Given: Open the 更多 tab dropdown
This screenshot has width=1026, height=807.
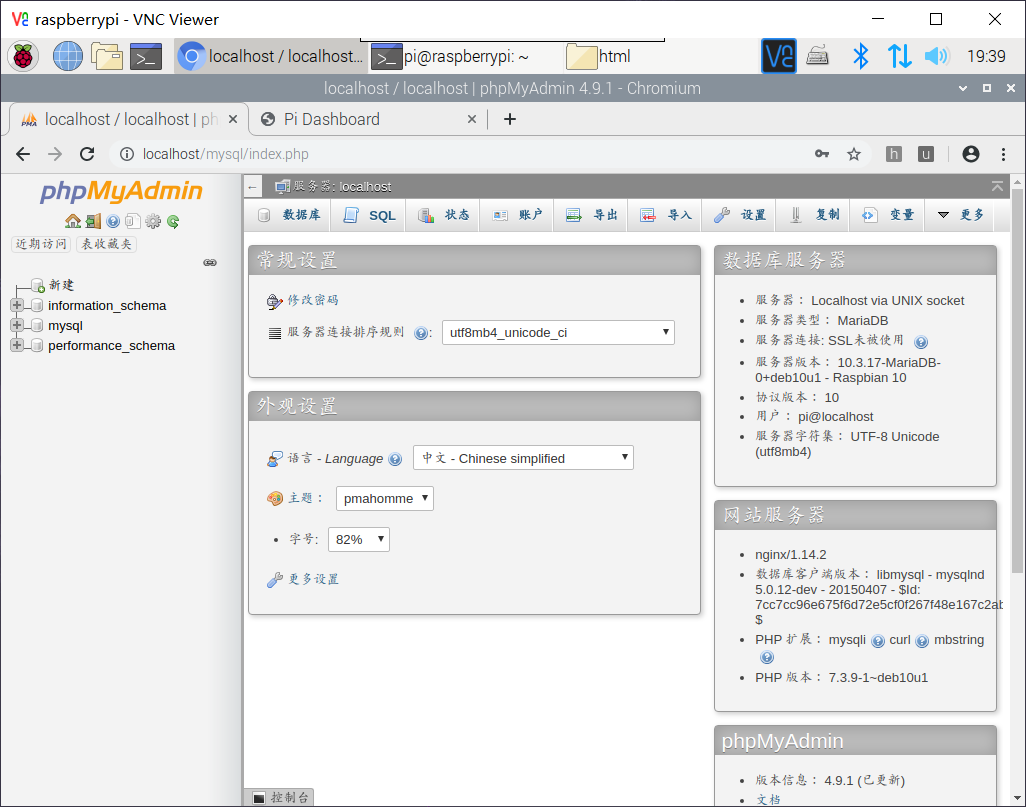Looking at the screenshot, I should (961, 215).
